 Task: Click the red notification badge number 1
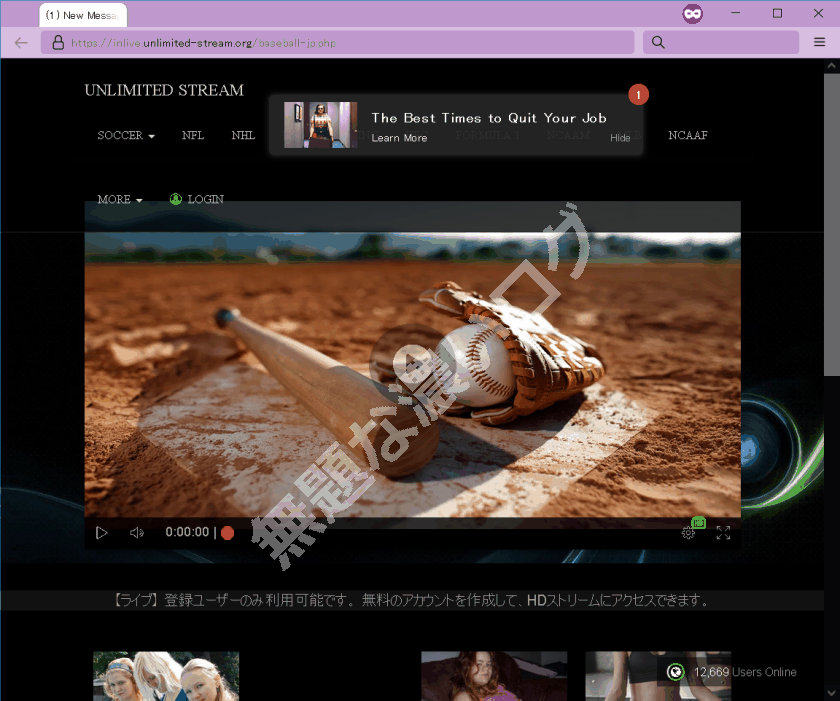638,95
